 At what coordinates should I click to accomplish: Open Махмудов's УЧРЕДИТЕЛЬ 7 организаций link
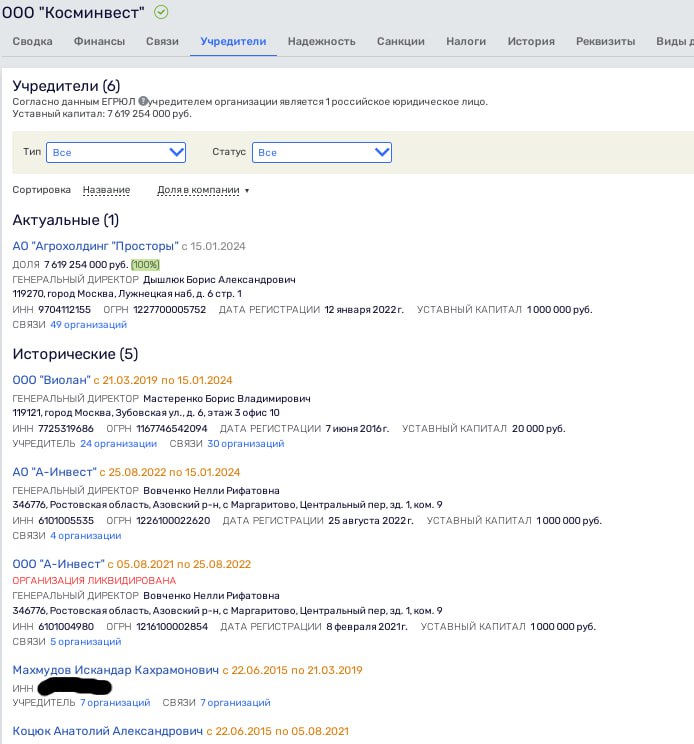point(115,702)
